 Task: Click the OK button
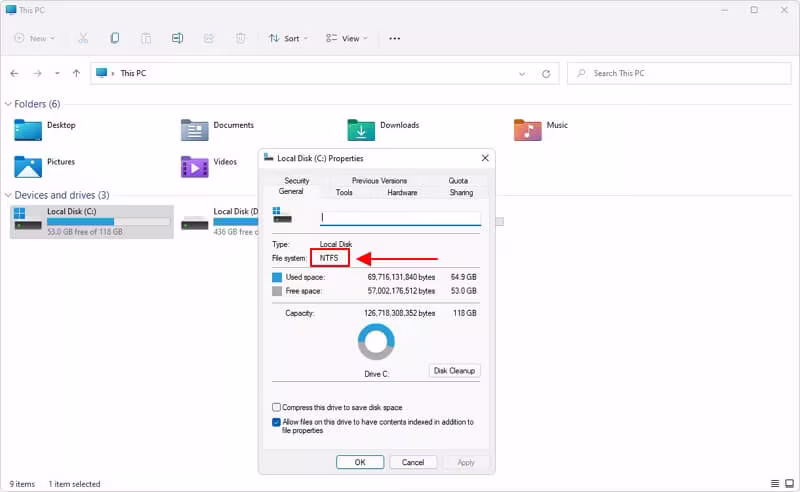360,462
